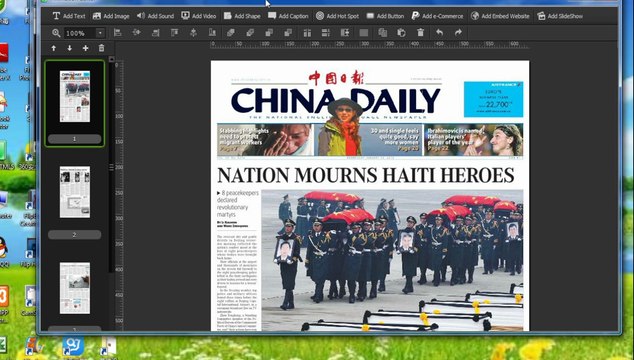This screenshot has height=360, width=634.
Task: Align selected objects to horizontal center
Action: click(x=137, y=33)
